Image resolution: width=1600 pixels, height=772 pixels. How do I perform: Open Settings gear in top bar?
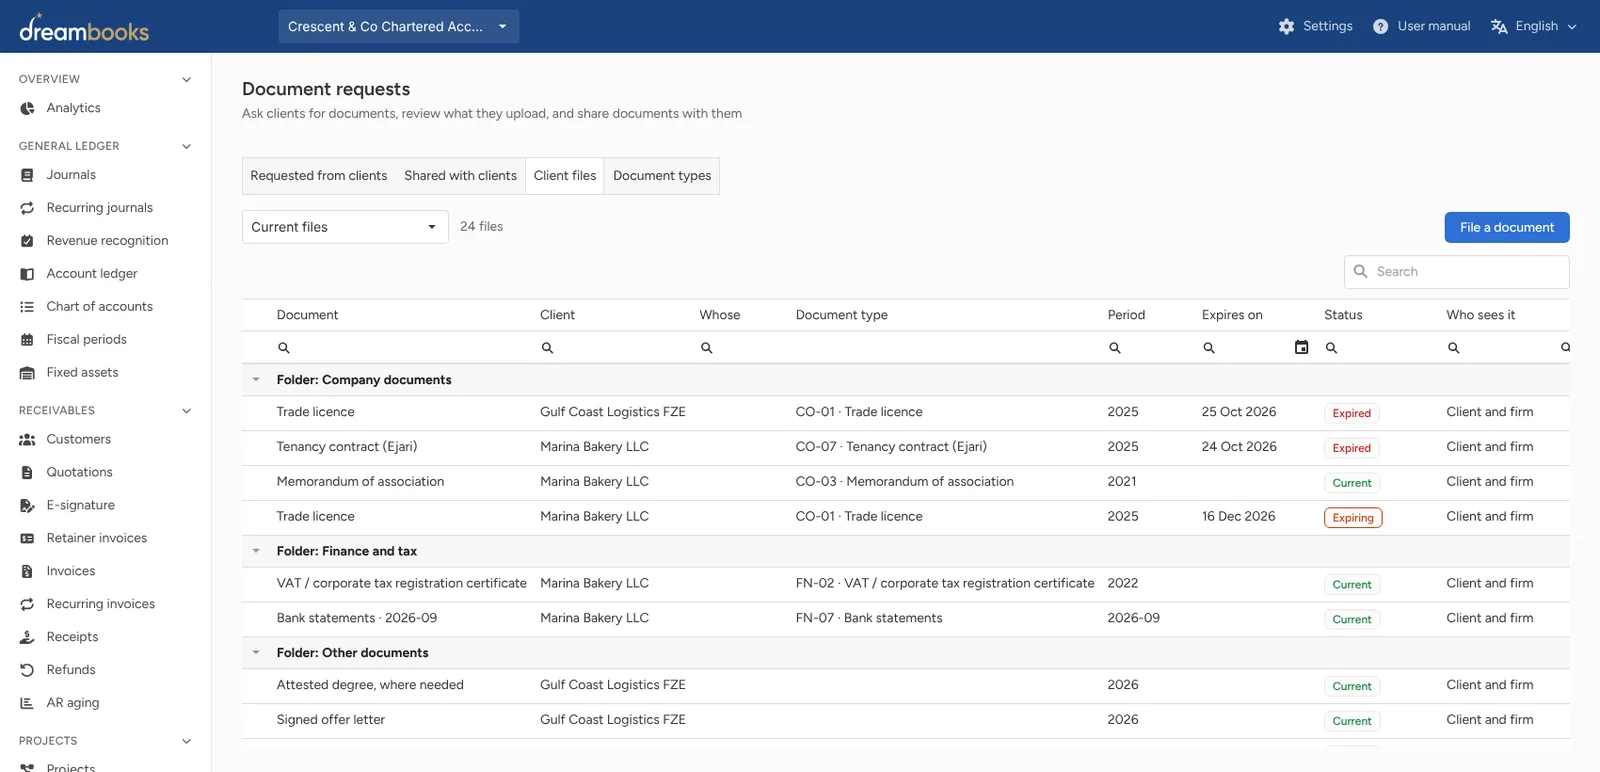(1286, 27)
